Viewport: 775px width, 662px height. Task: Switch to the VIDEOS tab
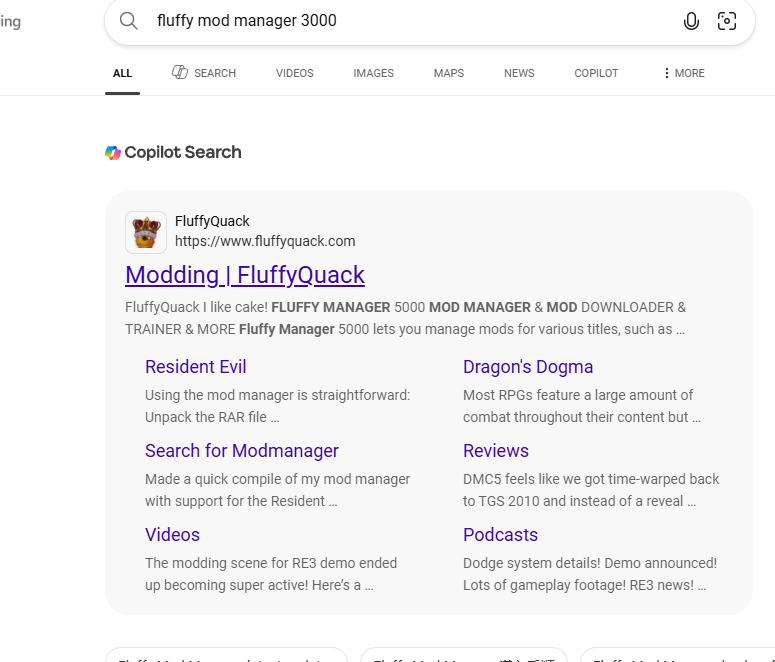[295, 73]
